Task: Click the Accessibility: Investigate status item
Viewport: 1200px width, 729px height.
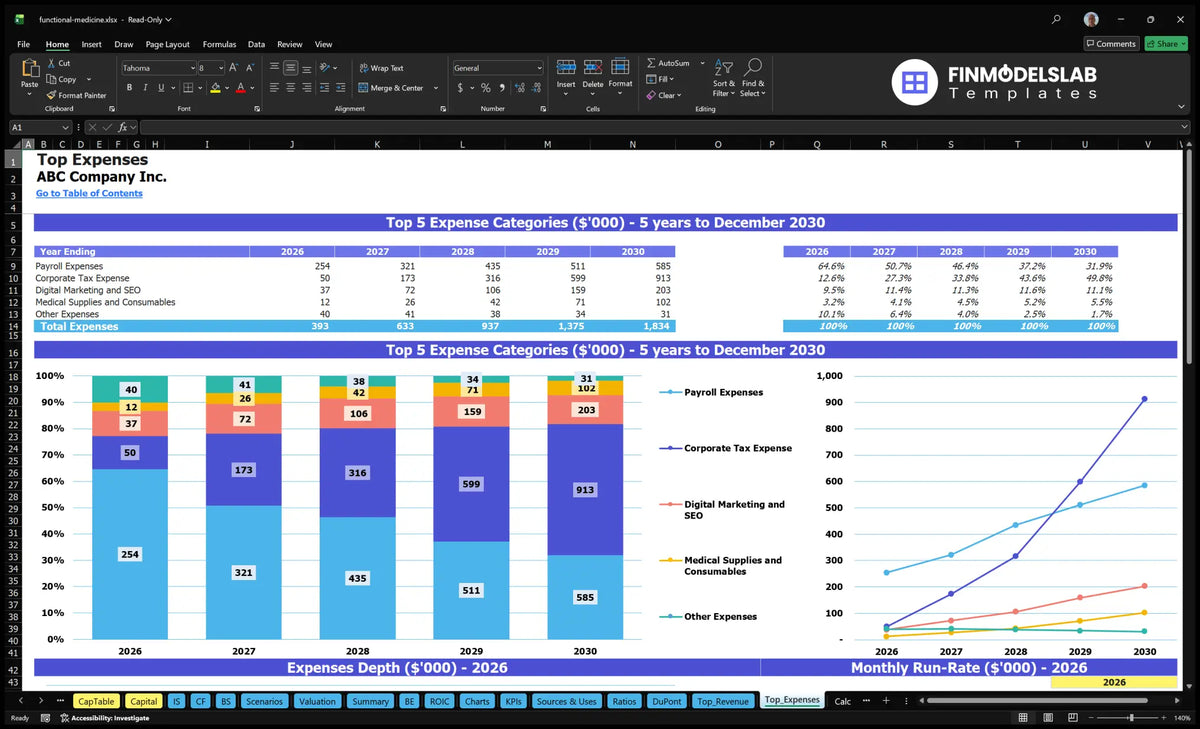Action: (104, 718)
